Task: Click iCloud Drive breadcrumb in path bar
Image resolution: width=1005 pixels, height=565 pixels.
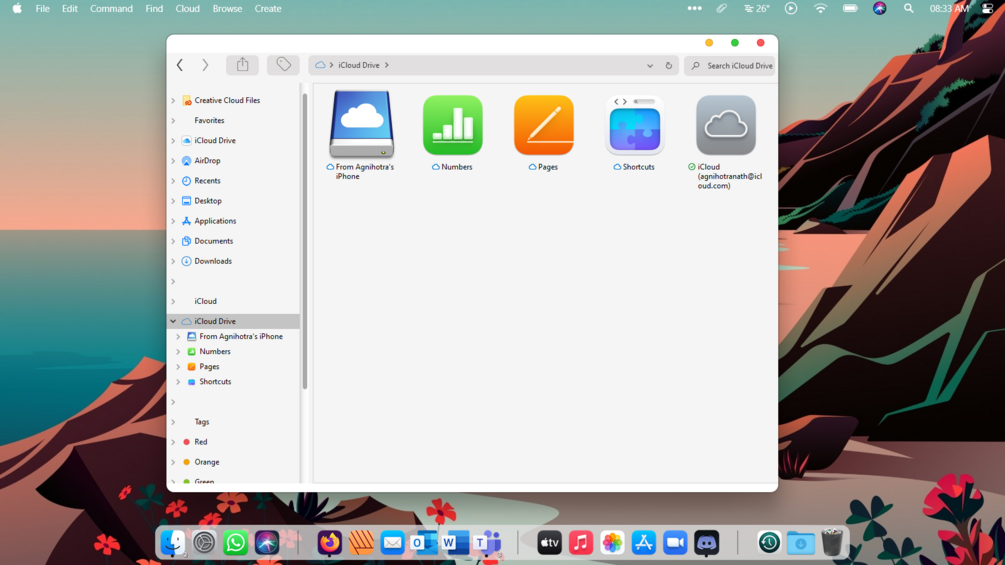Action: click(359, 65)
